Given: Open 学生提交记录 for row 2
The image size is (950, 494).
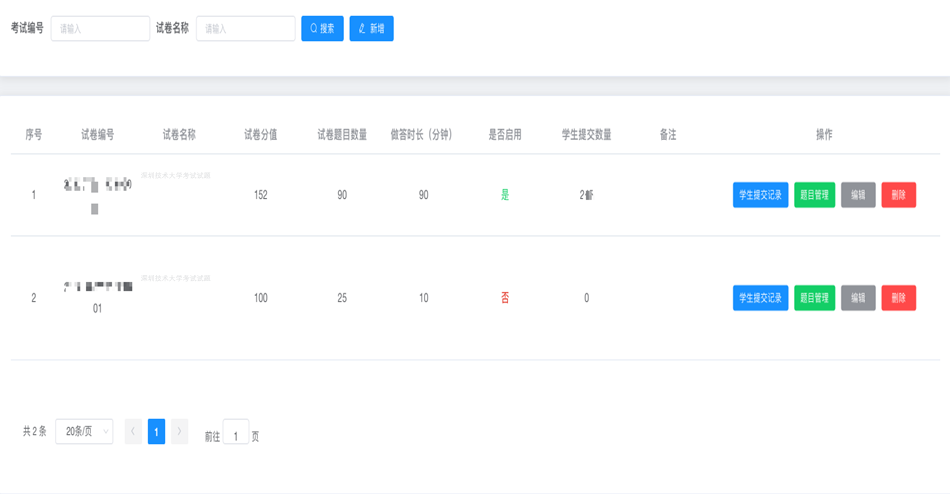Looking at the screenshot, I should coord(760,298).
